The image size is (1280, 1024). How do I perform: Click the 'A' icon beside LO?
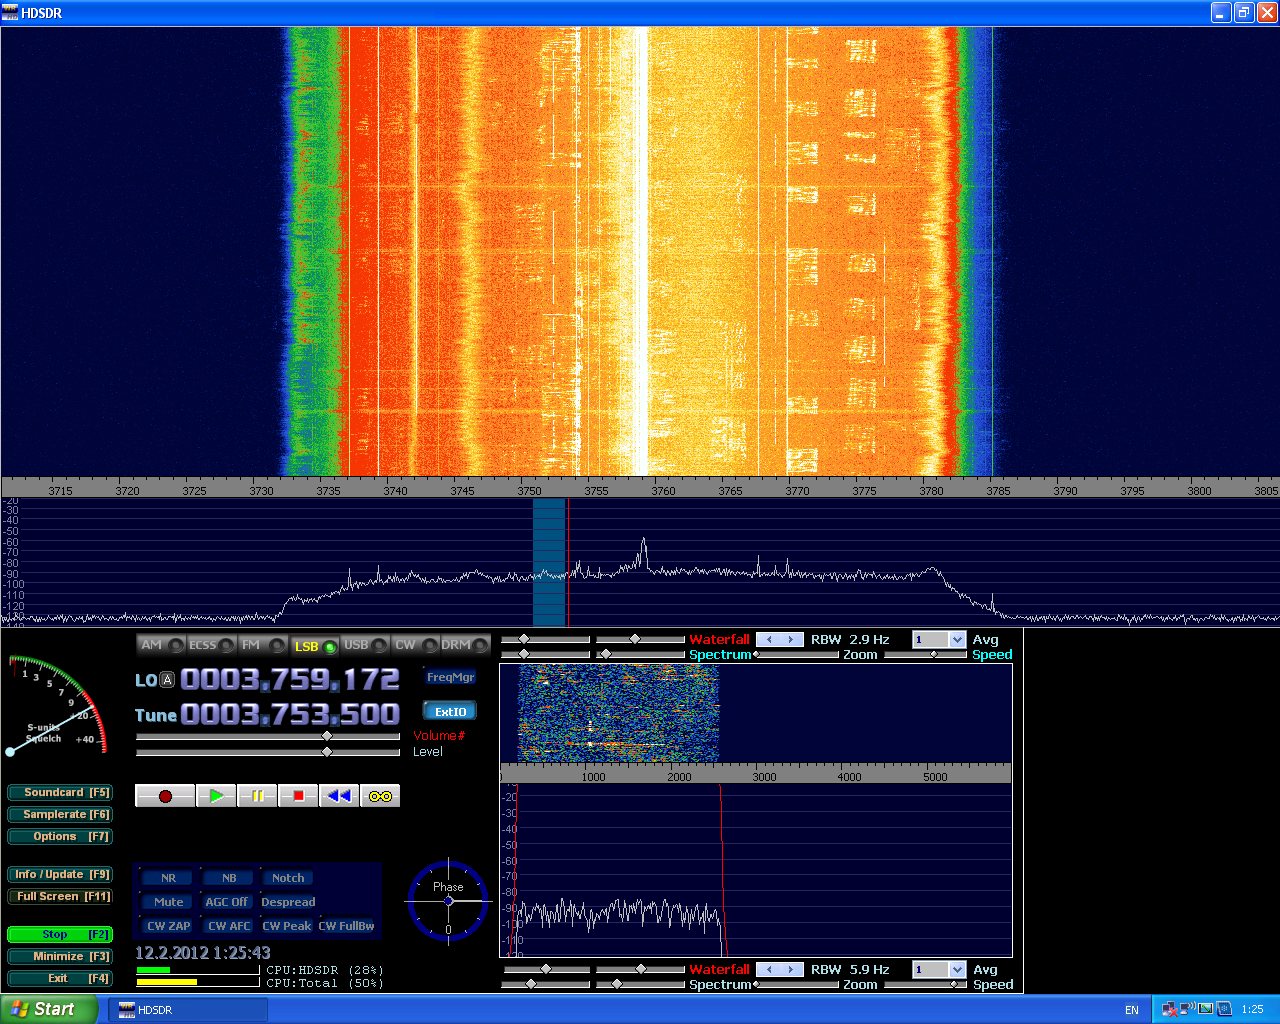(167, 680)
